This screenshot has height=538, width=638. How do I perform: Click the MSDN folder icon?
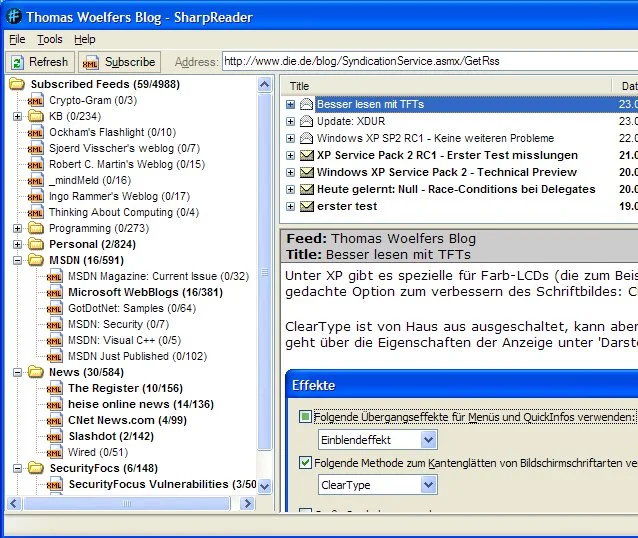click(36, 260)
